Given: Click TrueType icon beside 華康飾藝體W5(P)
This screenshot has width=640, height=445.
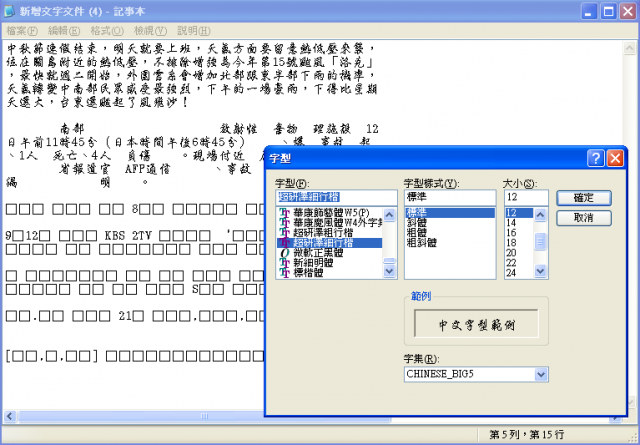Looking at the screenshot, I should pos(284,213).
